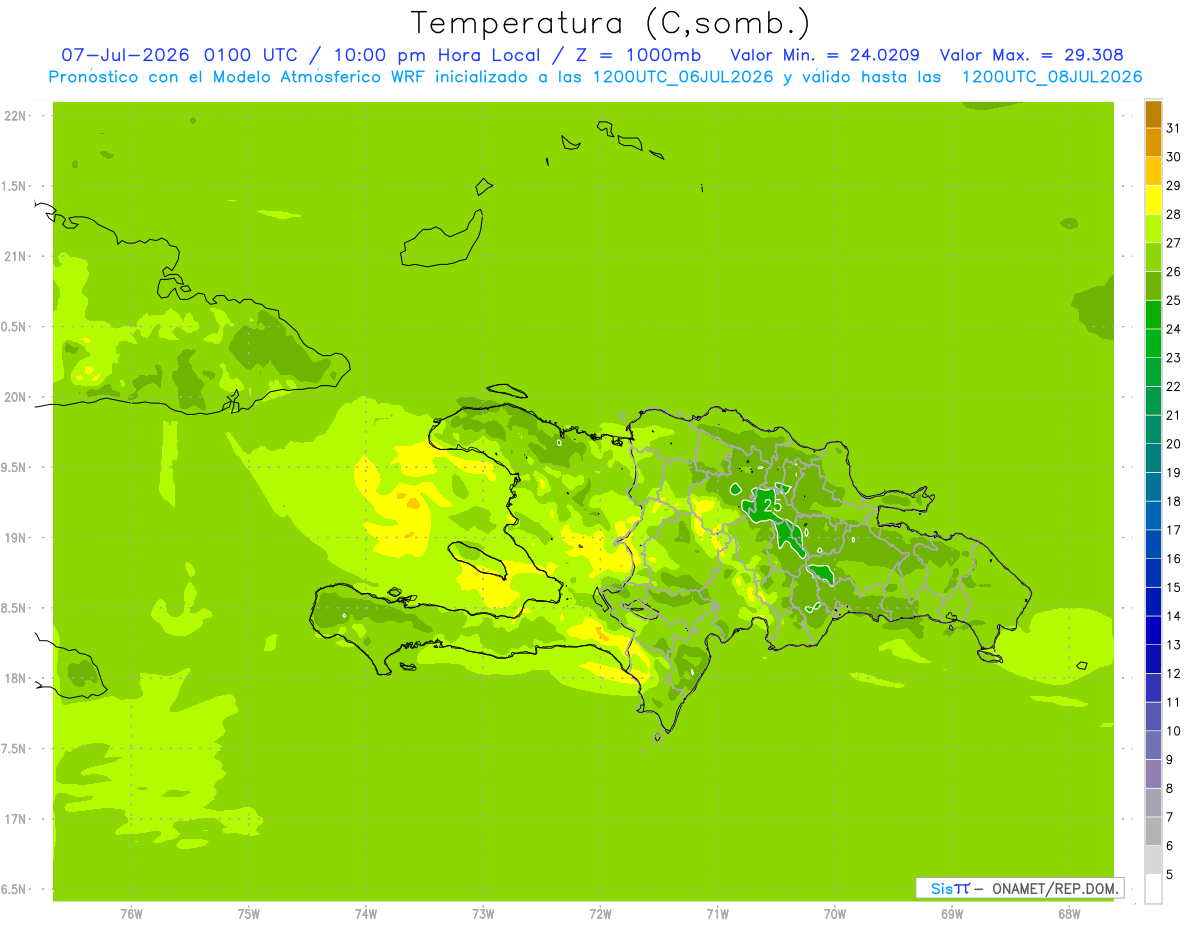Image resolution: width=1200 pixels, height=927 pixels.
Task: Click the '1200UTC_08JUL2026' valid-until time
Action: 1052,77
